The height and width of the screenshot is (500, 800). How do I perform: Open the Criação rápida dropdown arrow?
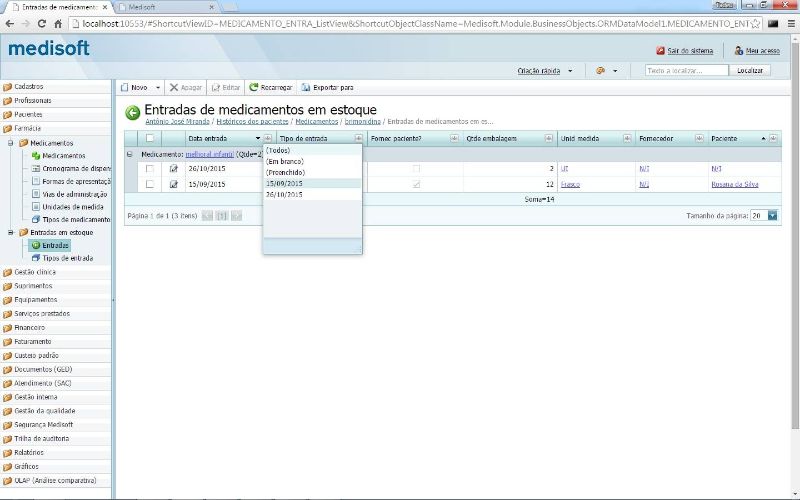point(570,71)
